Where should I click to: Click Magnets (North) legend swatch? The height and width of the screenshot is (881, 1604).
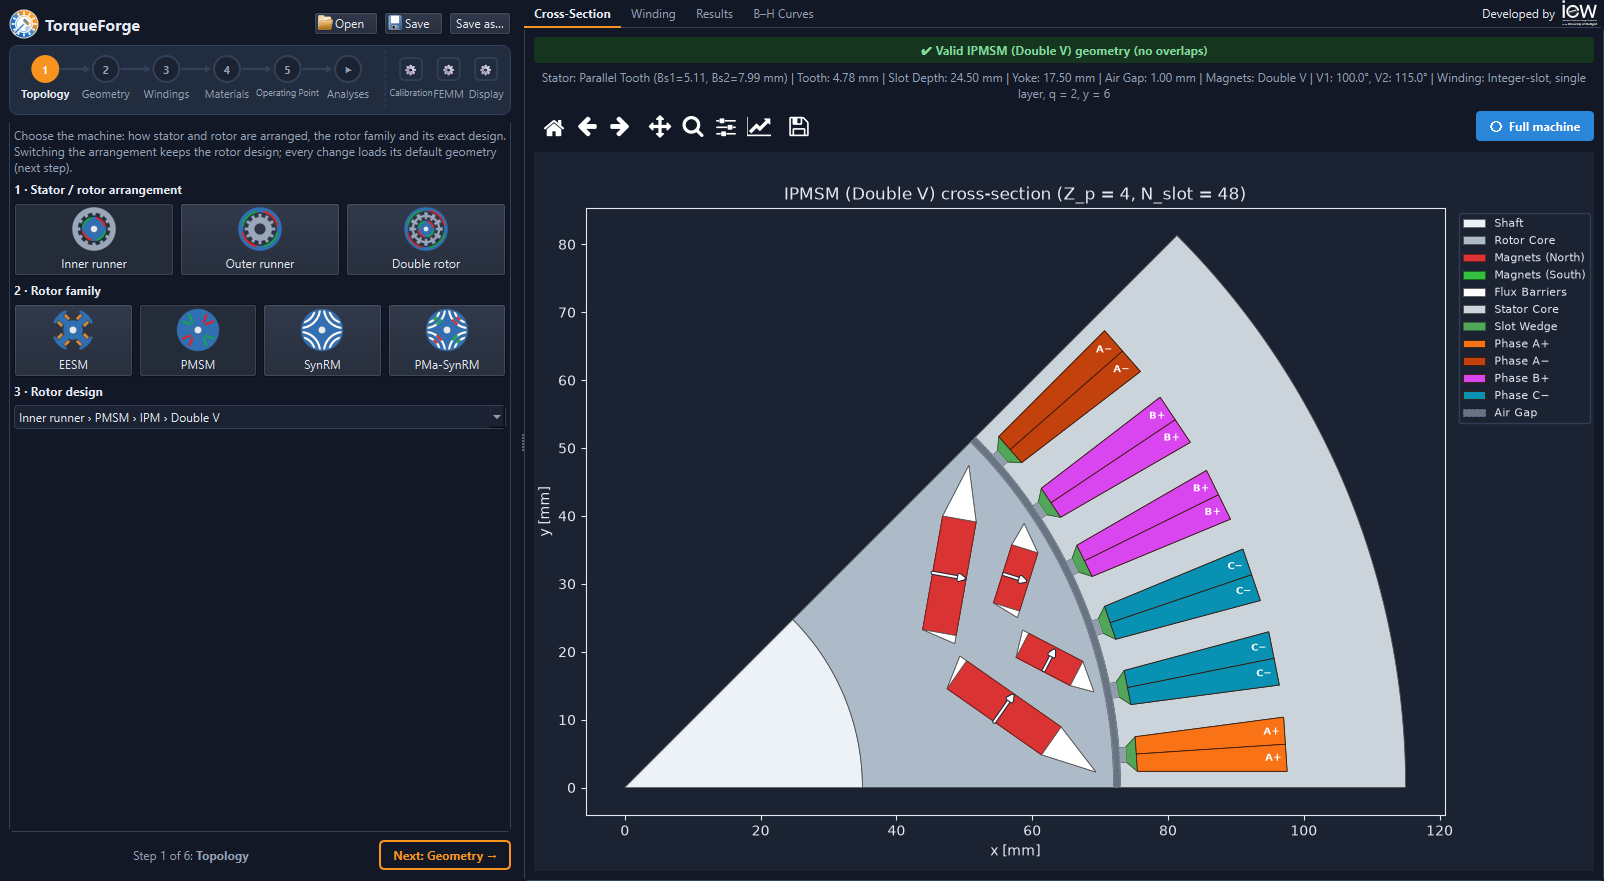pos(1474,258)
